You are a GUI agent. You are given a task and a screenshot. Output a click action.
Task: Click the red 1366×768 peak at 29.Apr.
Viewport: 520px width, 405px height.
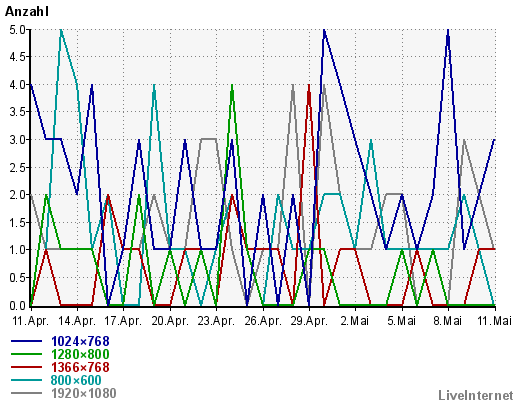coord(309,86)
